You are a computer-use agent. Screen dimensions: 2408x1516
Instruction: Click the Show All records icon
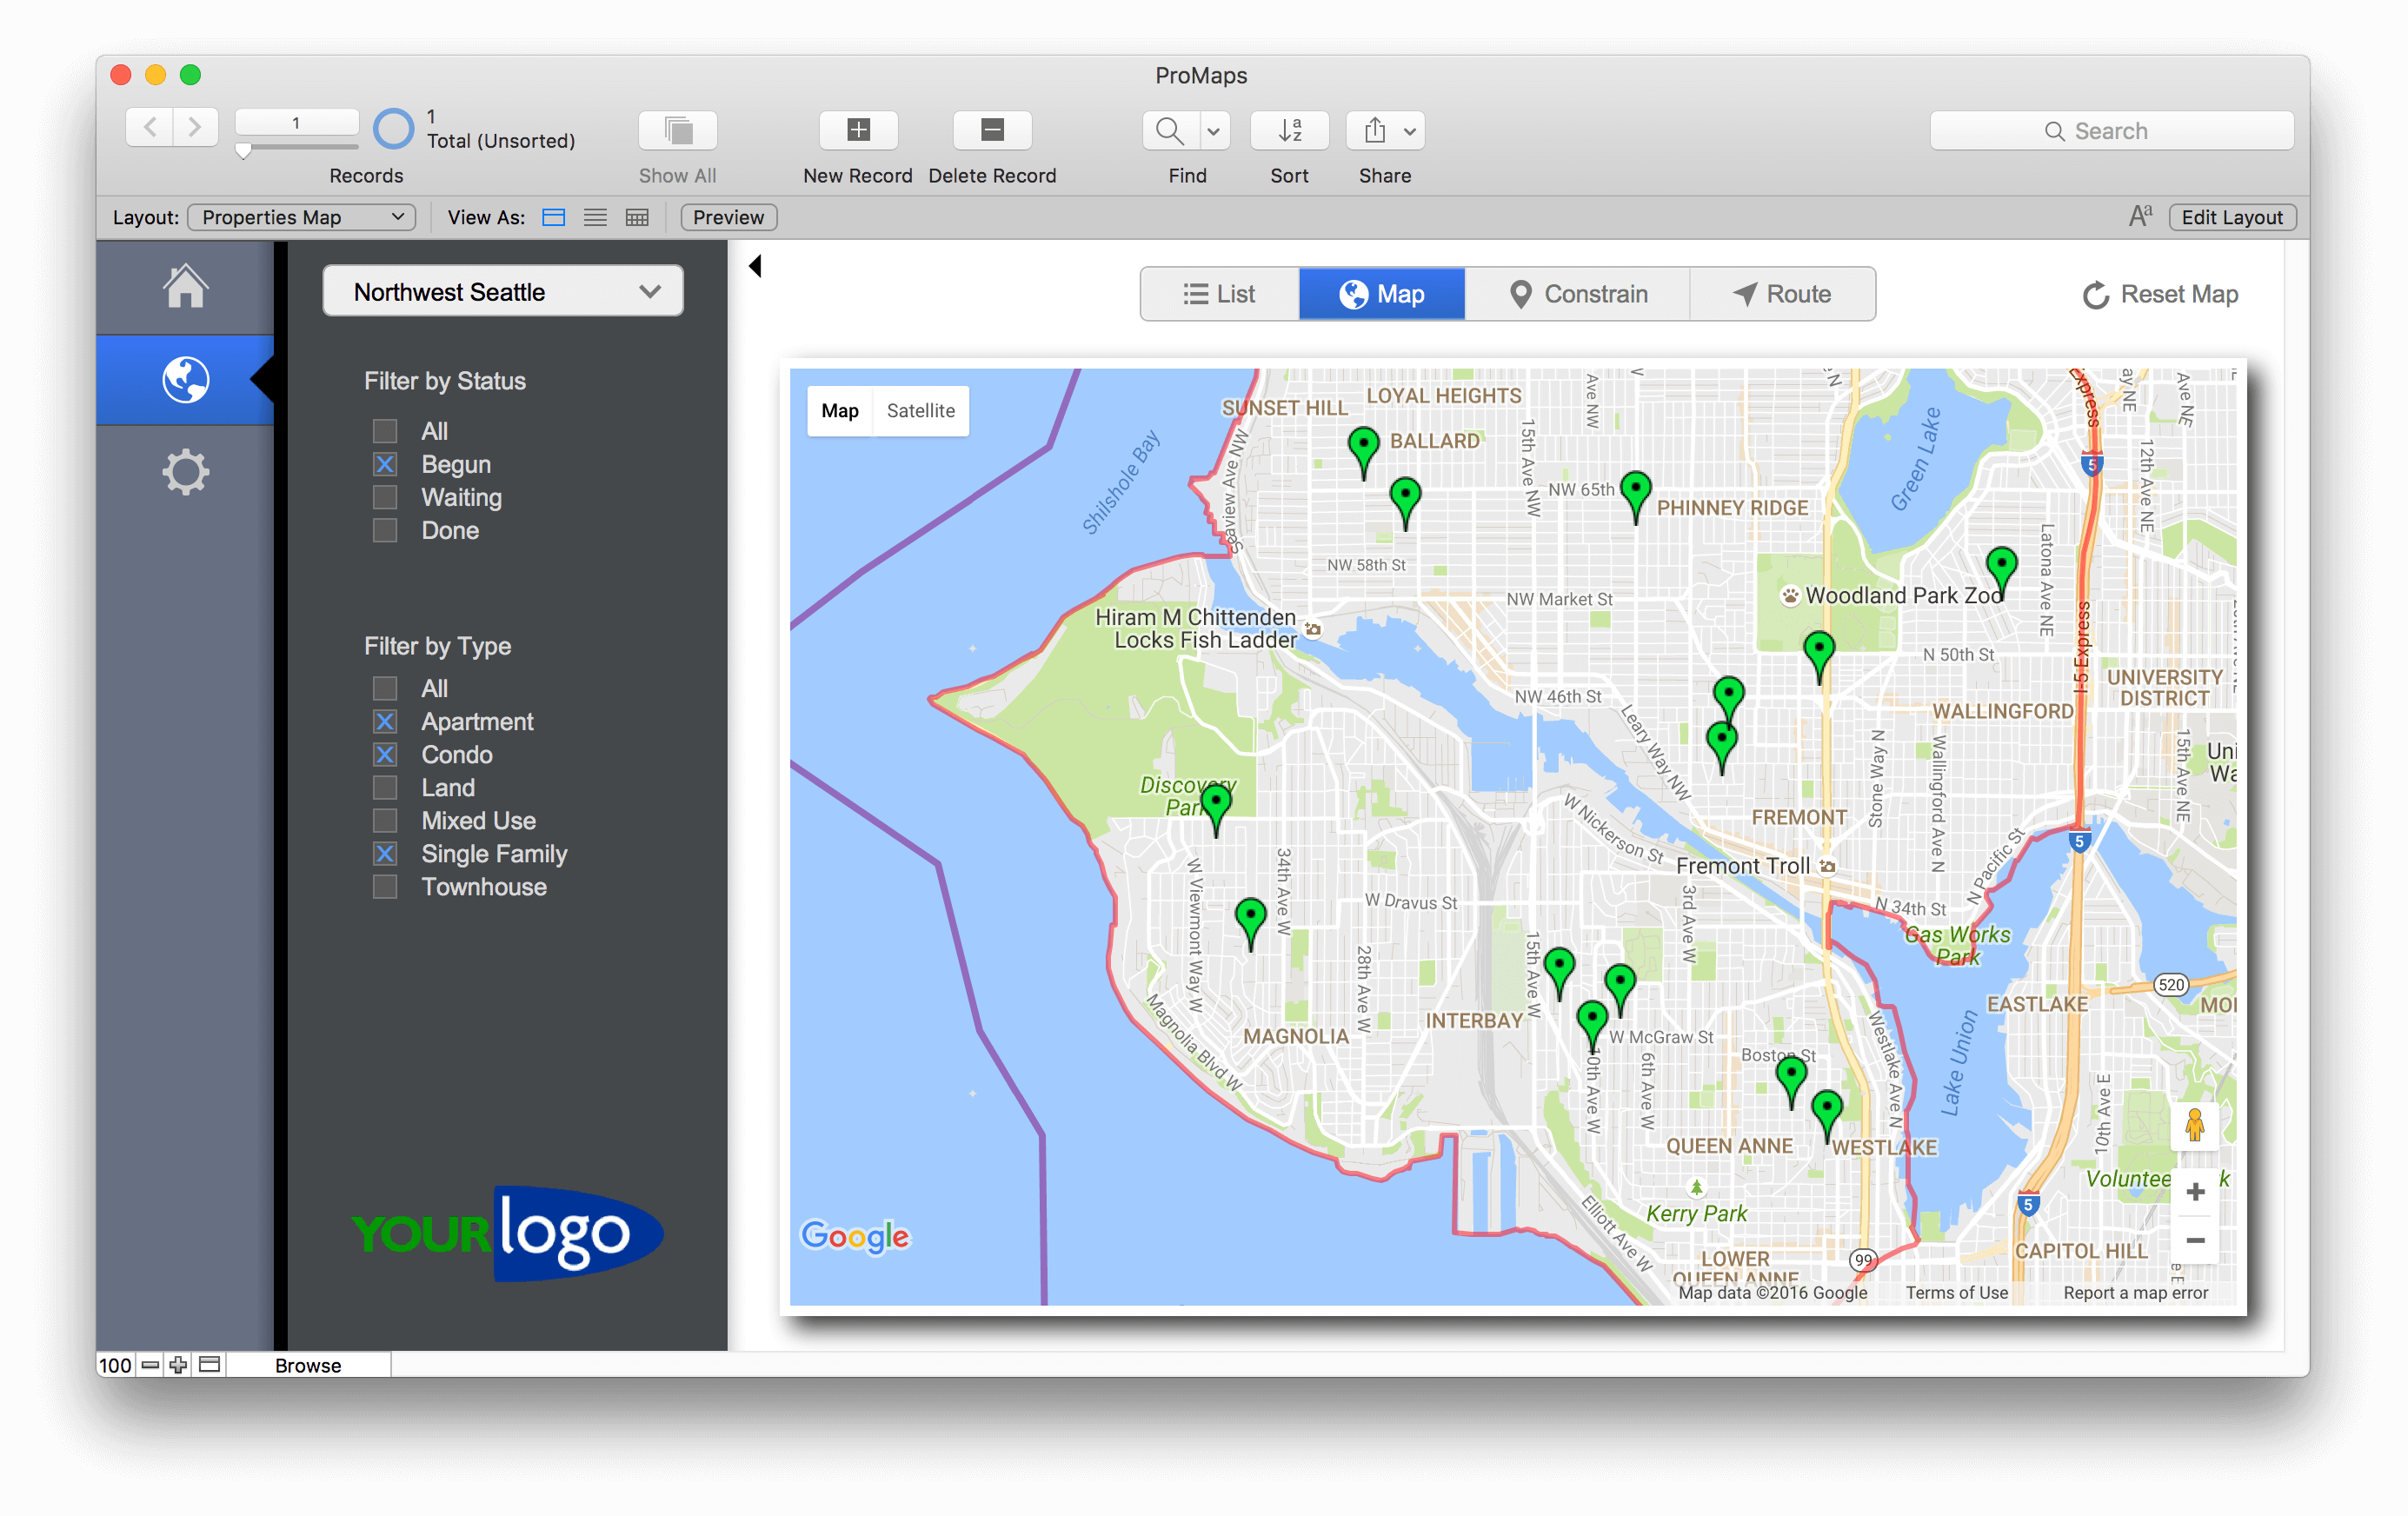pos(677,130)
